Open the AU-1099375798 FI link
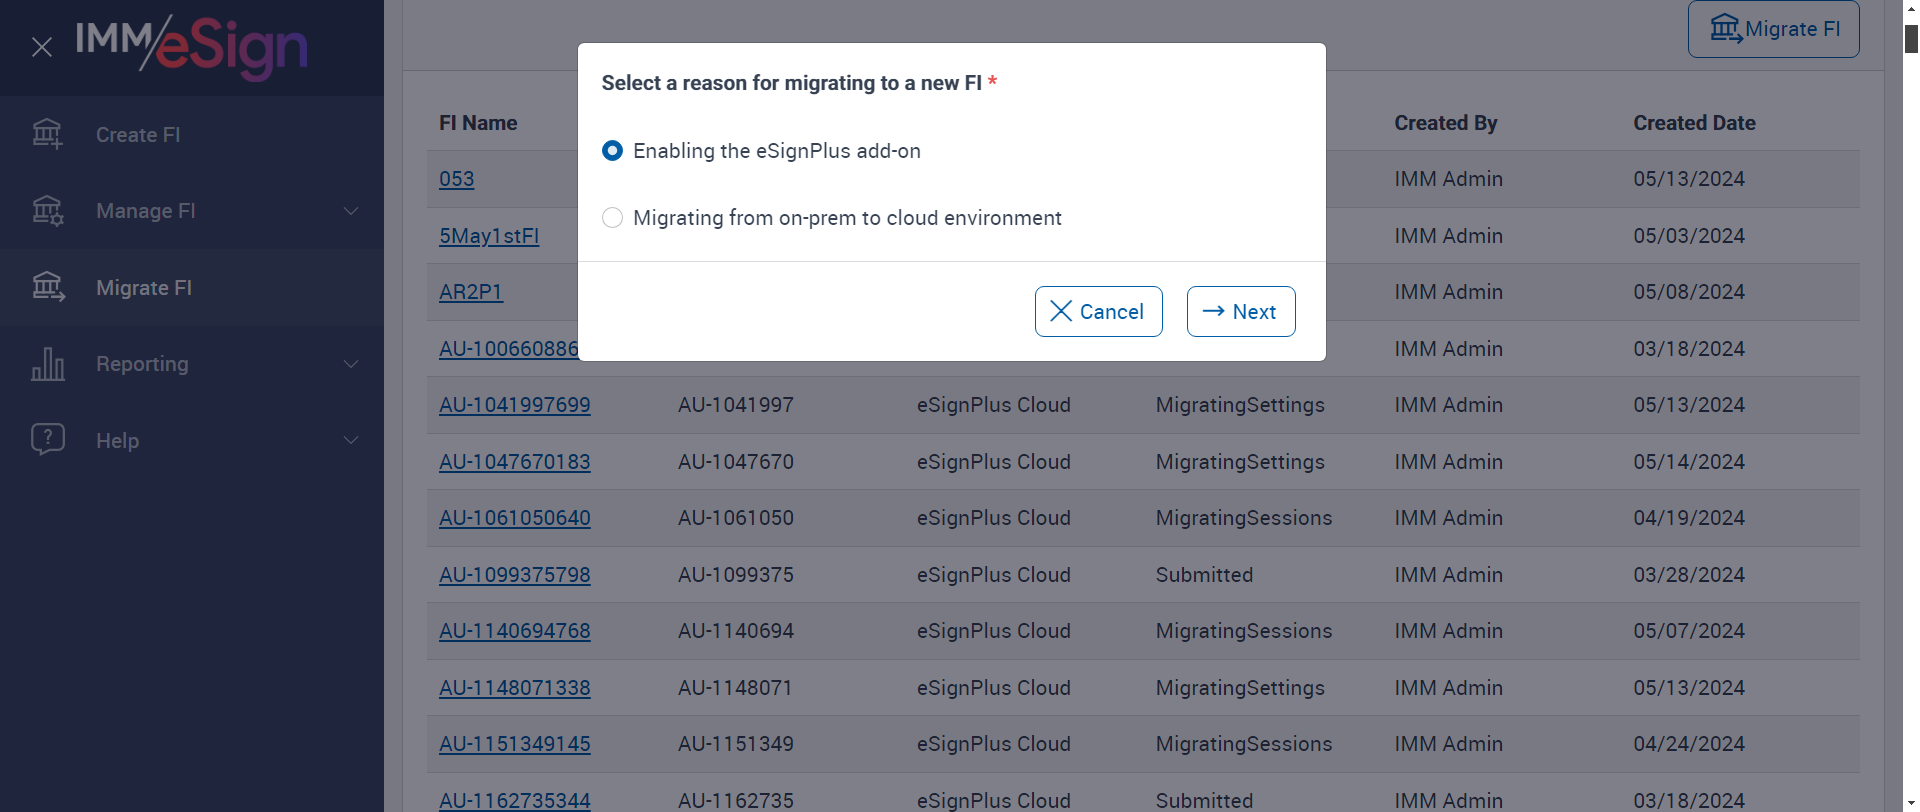Screen dimensions: 1920x812 514,575
